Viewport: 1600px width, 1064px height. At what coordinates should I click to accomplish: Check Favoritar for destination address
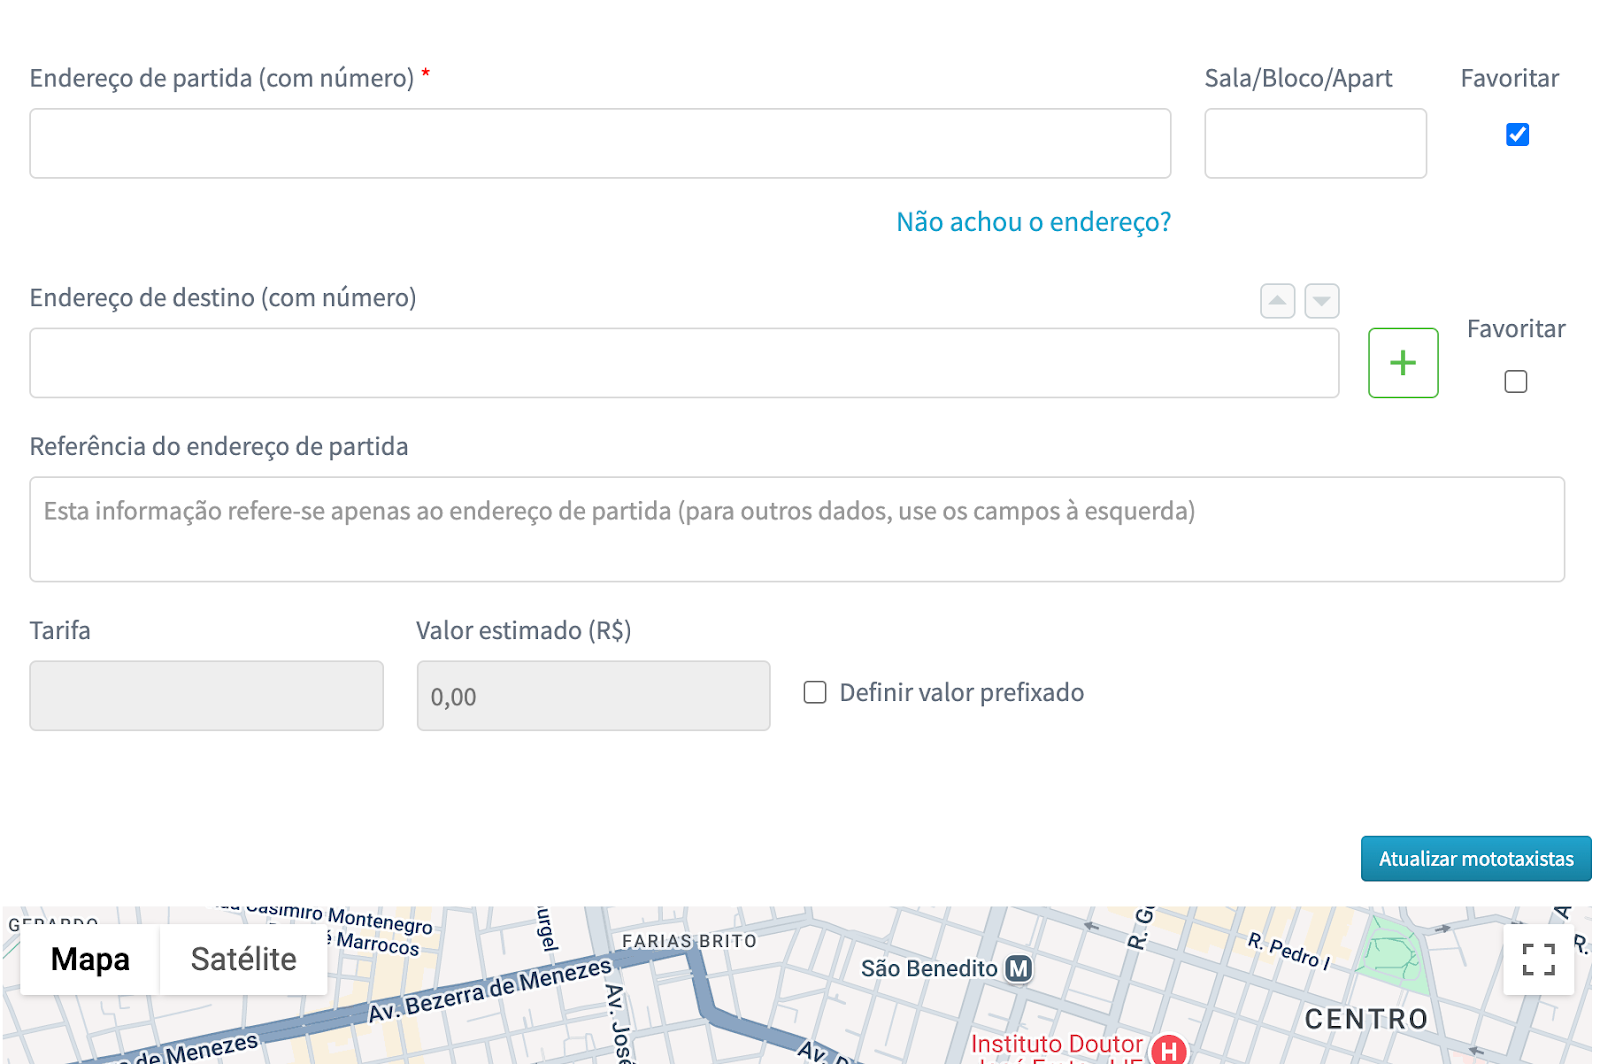click(x=1515, y=382)
